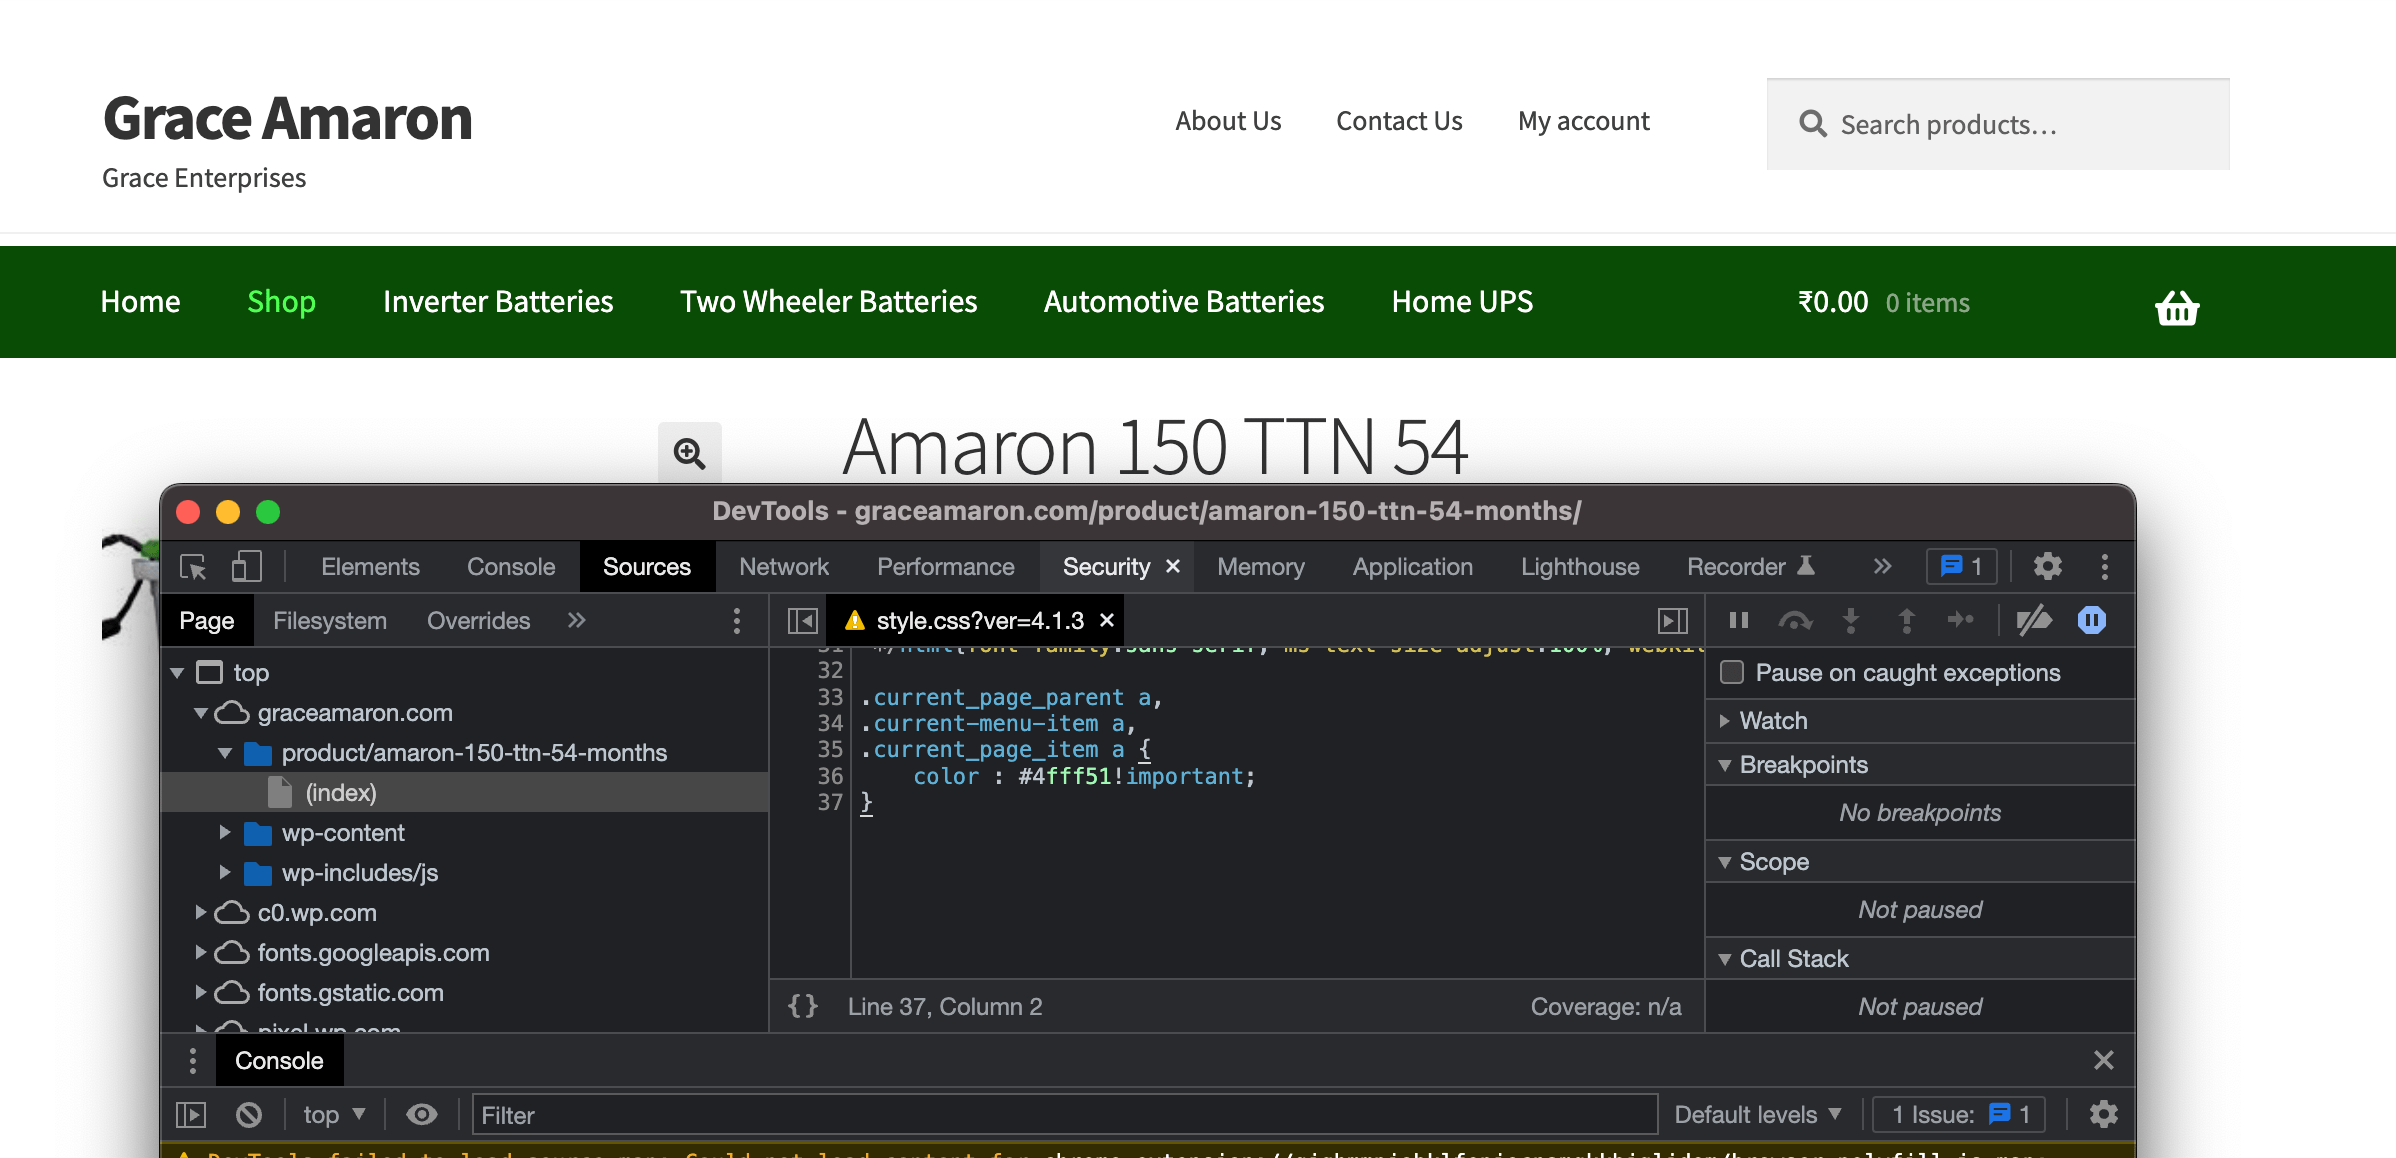Click the console Filter input field
Image resolution: width=2396 pixels, height=1158 pixels.
tap(1062, 1114)
